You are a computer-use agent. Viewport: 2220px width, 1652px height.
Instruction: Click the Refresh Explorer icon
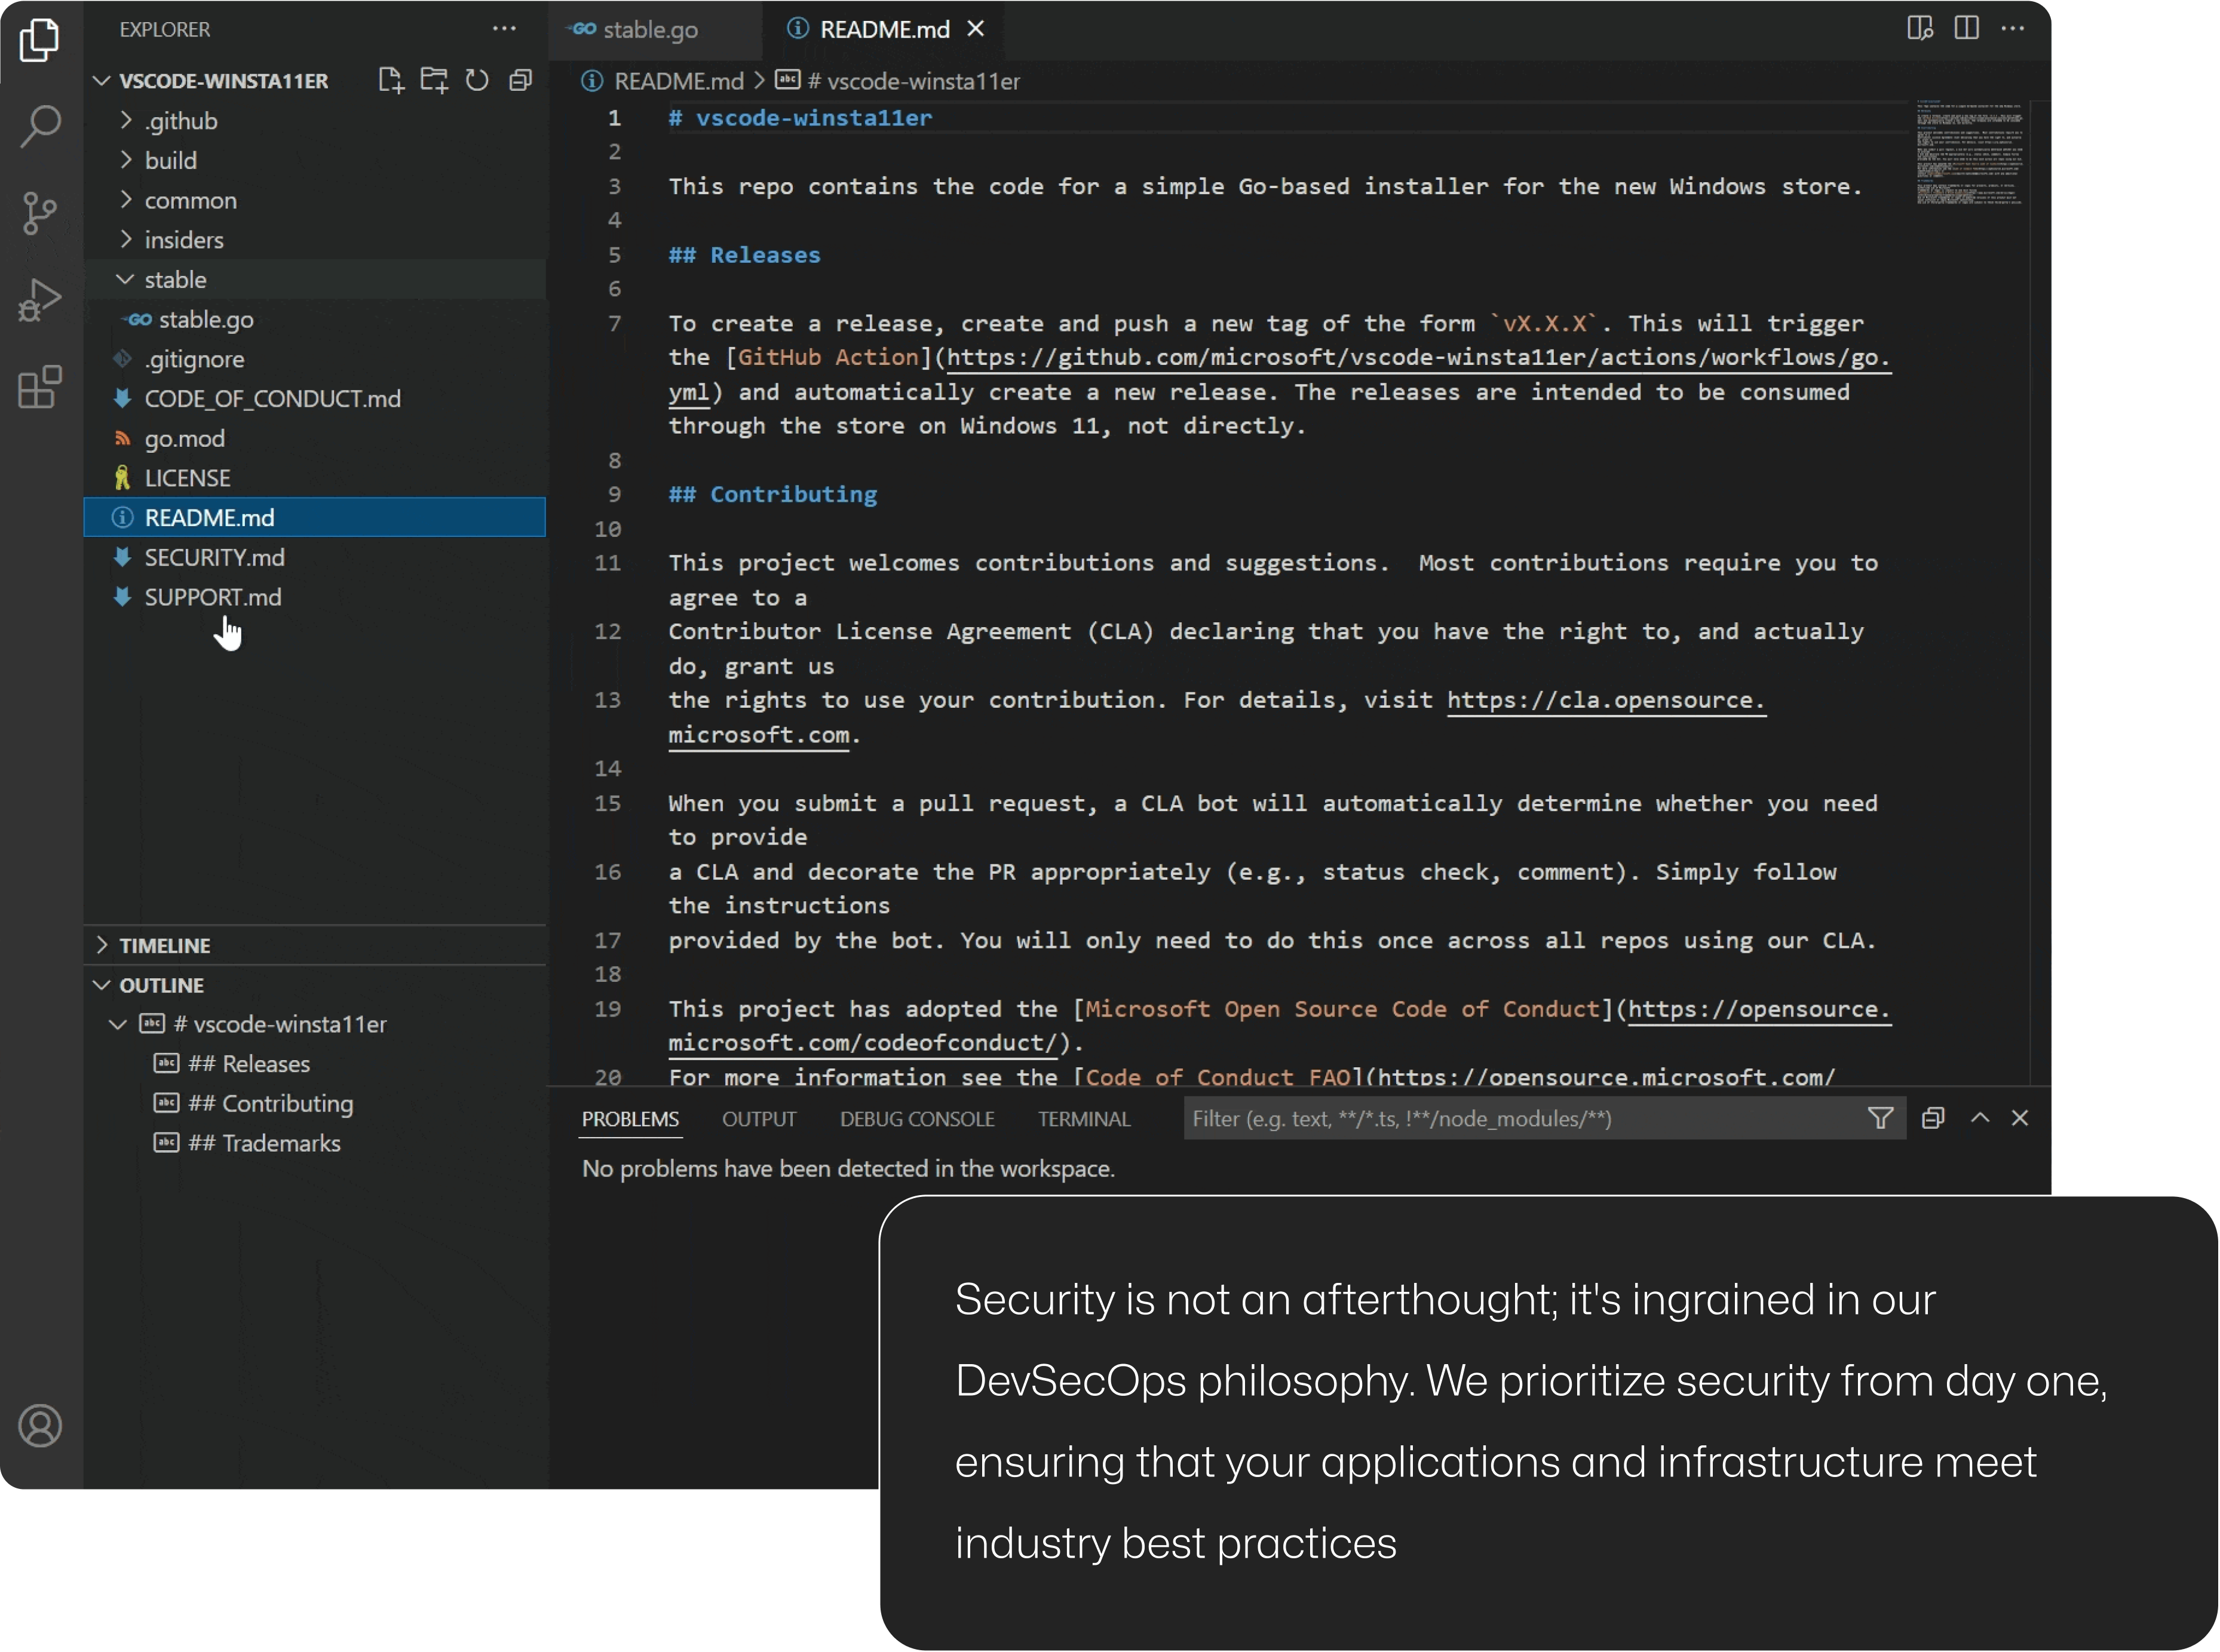click(477, 80)
